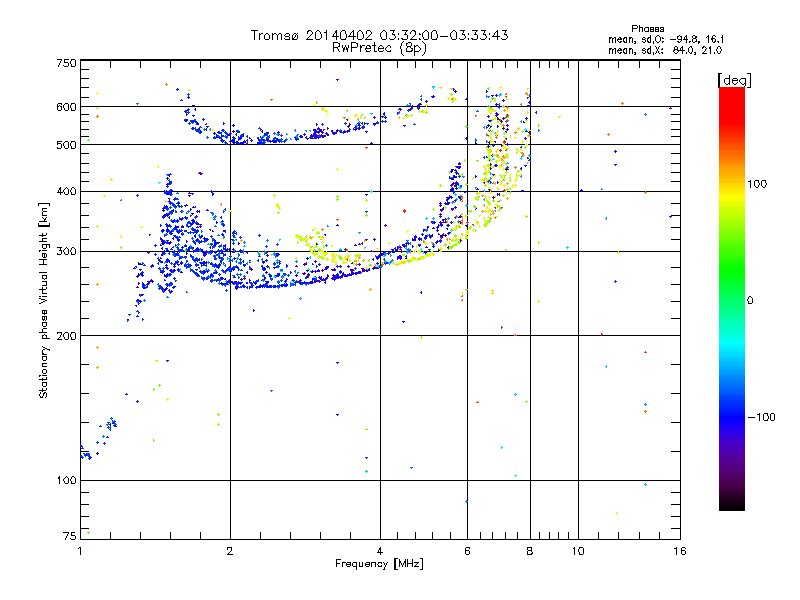Click the colorbar tick label "-100"
The image size is (800, 600).
[x=761, y=417]
